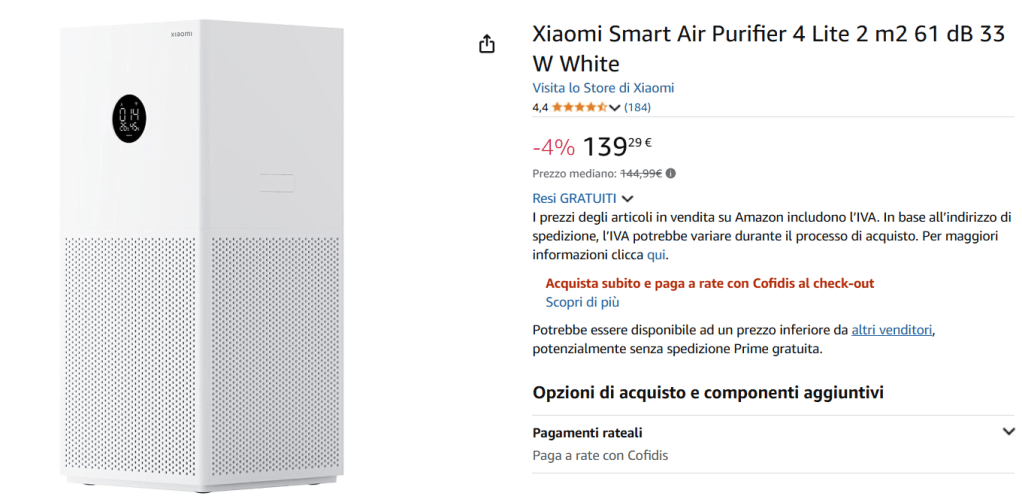Expand the Resi GRATUITI chevron

tap(628, 199)
